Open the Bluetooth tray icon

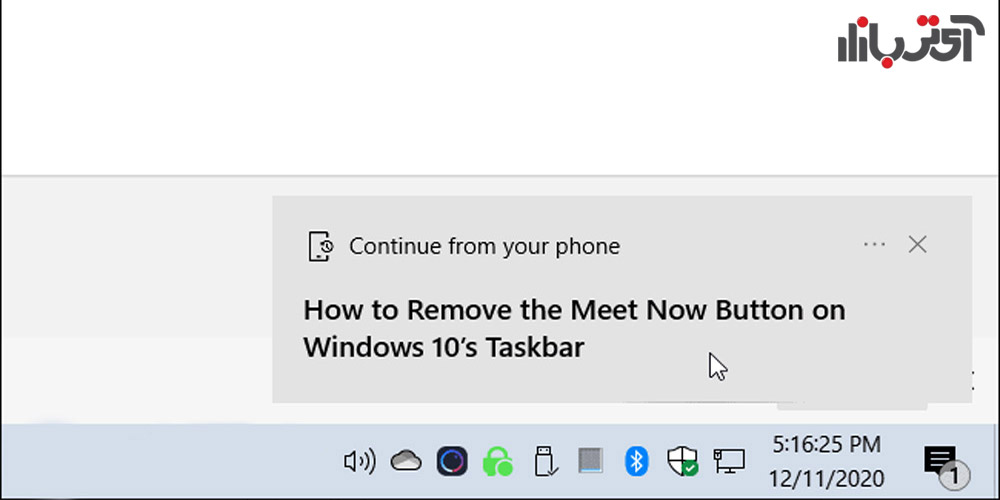[x=636, y=461]
